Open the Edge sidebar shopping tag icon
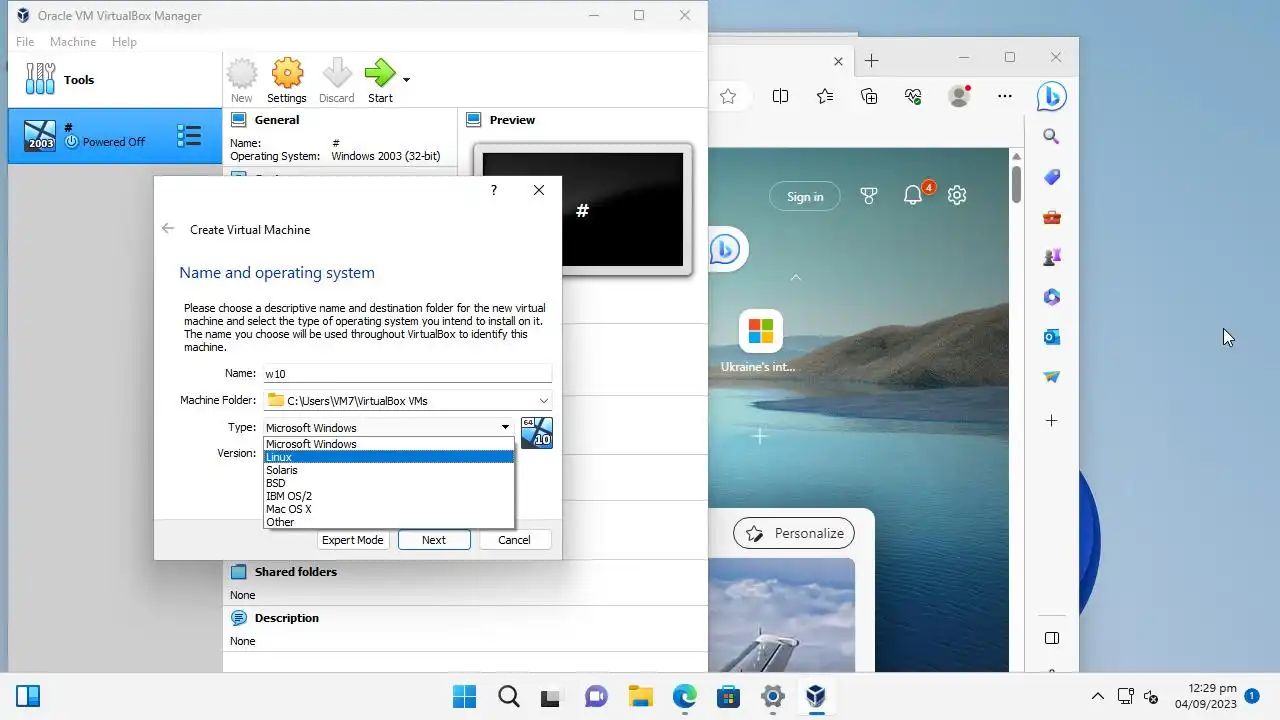This screenshot has width=1280, height=720. click(1051, 177)
